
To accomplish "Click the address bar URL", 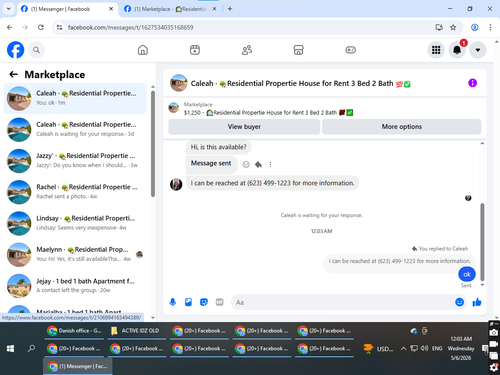I will click(130, 27).
